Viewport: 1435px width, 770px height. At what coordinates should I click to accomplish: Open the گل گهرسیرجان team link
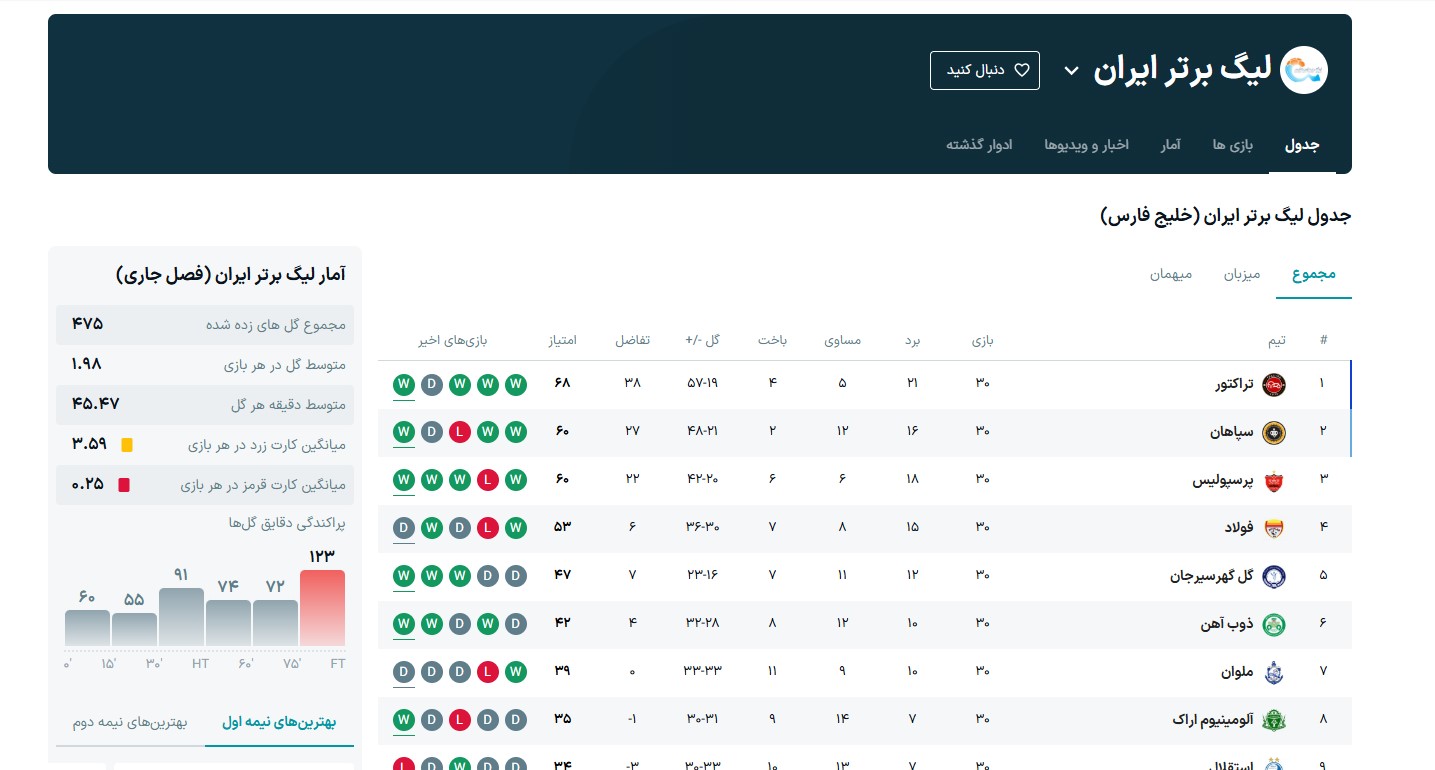pyautogui.click(x=1212, y=576)
